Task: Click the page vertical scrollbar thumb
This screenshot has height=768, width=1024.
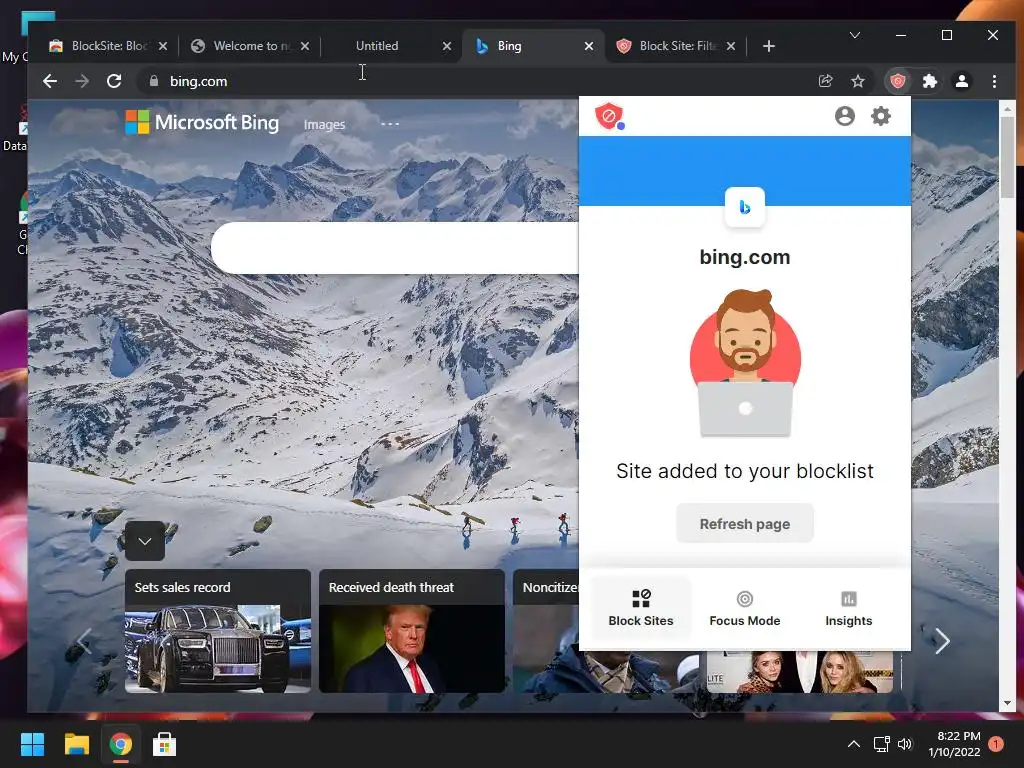Action: (x=1007, y=157)
